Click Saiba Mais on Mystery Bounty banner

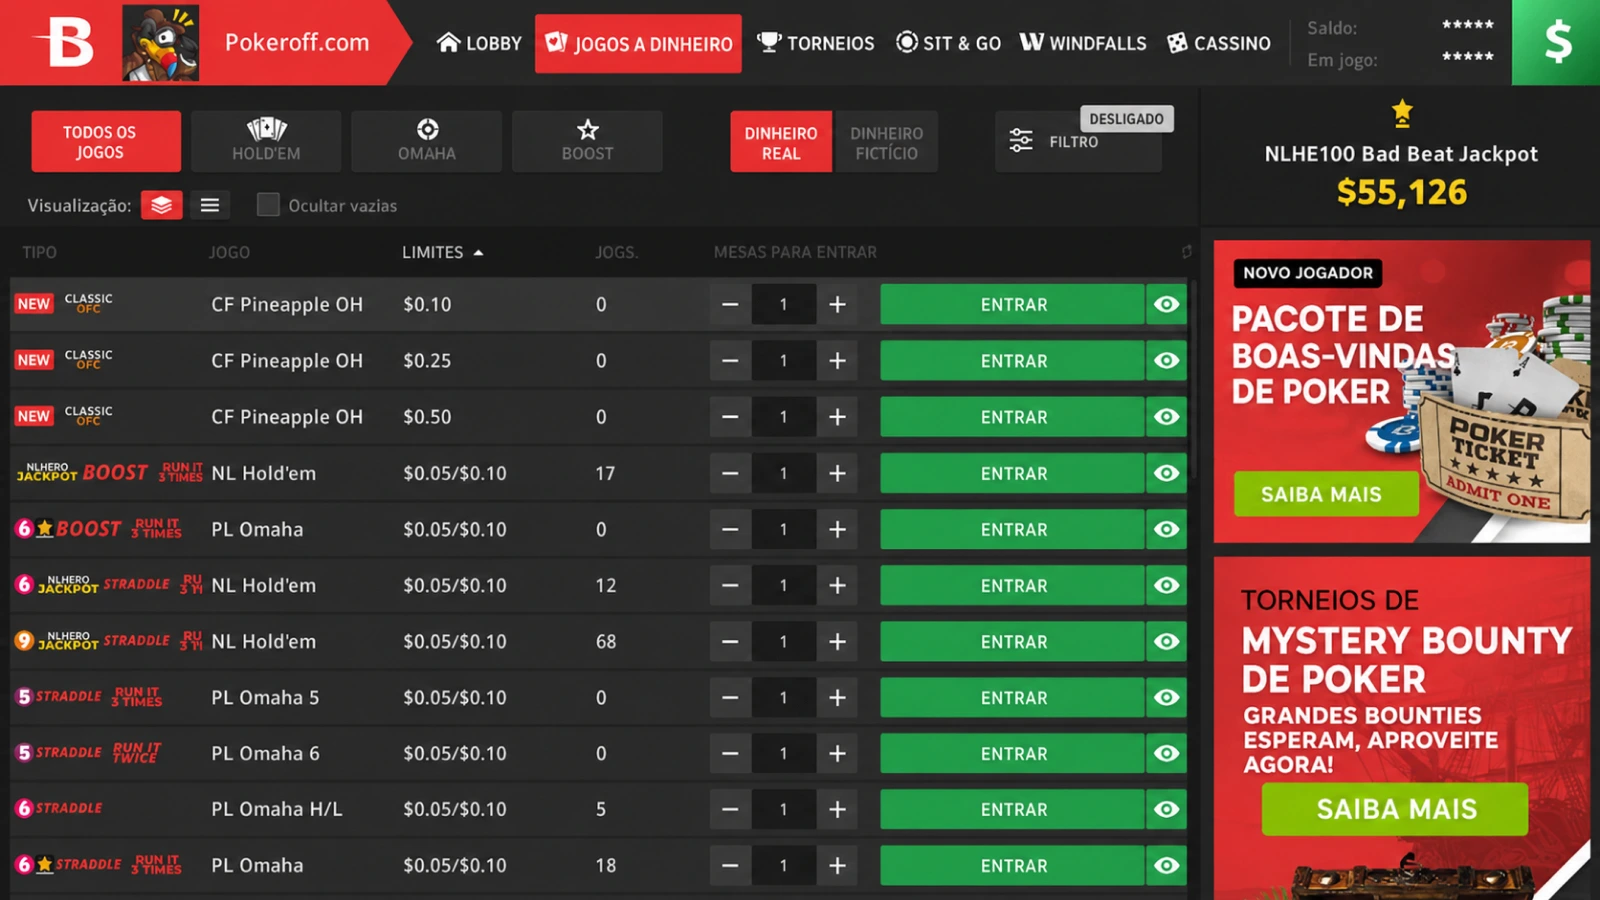click(x=1395, y=808)
